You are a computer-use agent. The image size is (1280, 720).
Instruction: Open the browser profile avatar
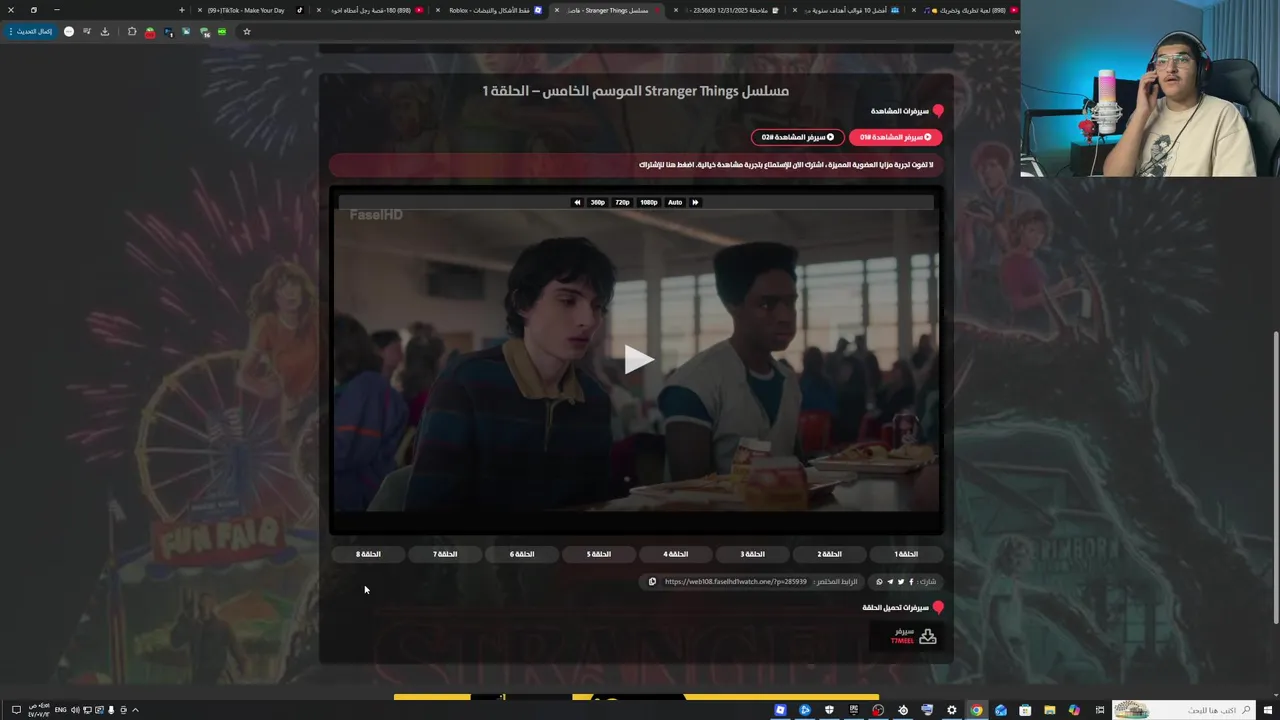[69, 31]
